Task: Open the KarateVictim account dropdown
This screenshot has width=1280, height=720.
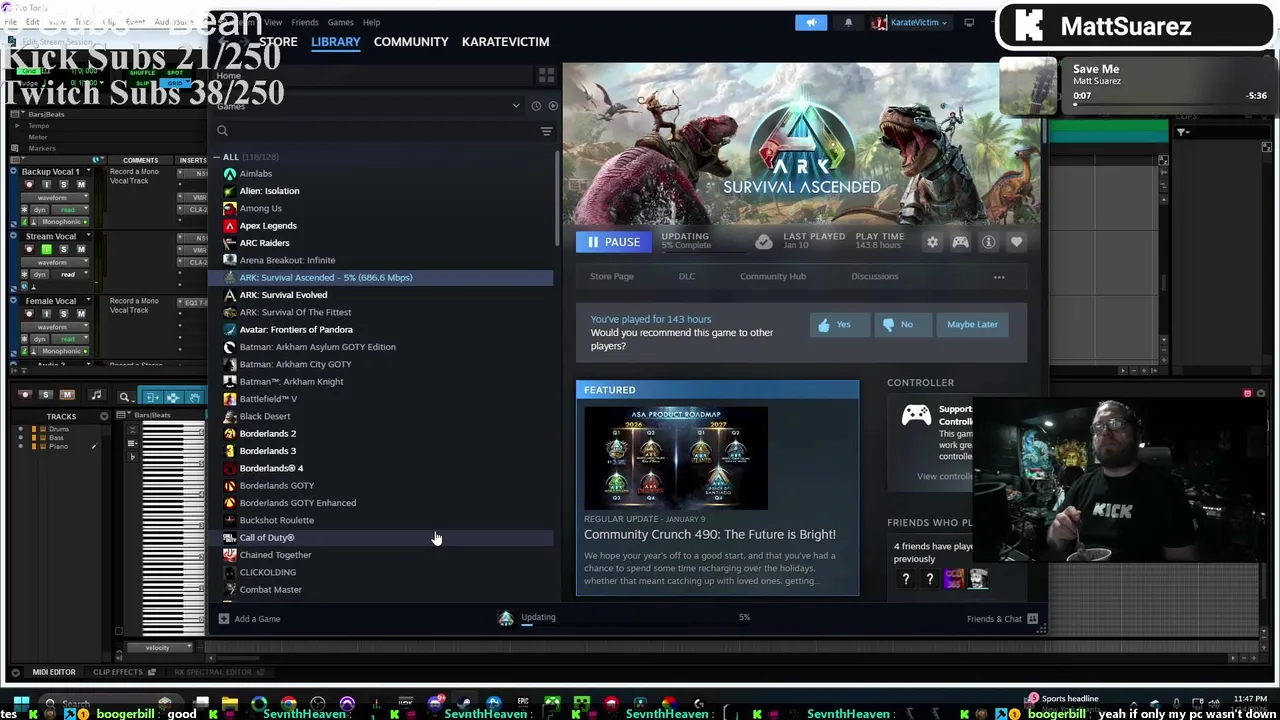Action: [909, 22]
